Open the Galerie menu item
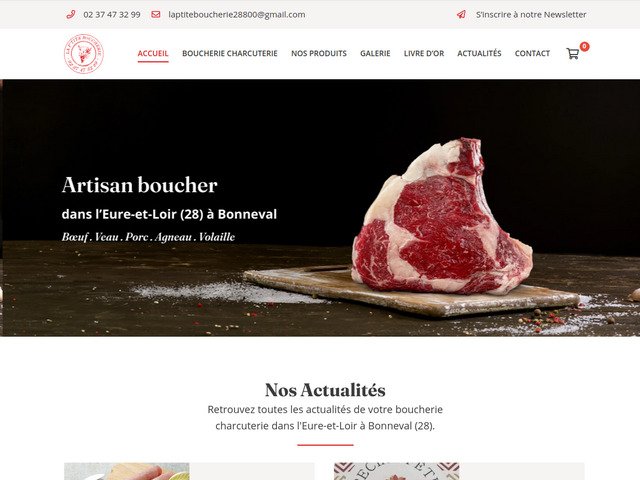 pos(375,53)
